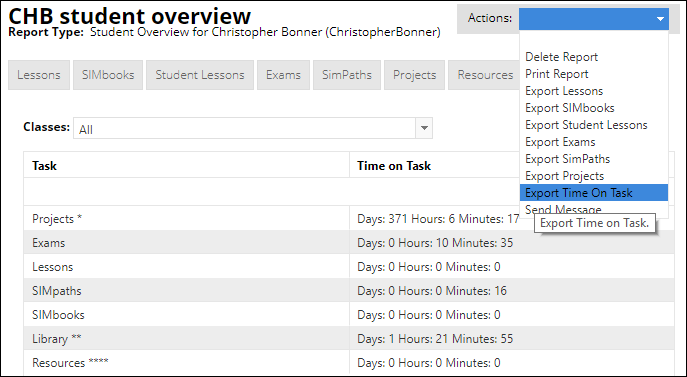Select Export Time On Task option
Viewport: 687px width, 377px height.
[x=594, y=193]
